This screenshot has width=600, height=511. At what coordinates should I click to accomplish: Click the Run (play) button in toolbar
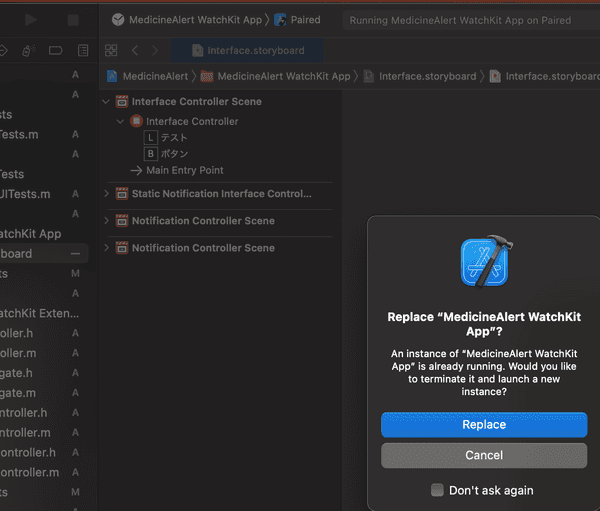(x=31, y=20)
